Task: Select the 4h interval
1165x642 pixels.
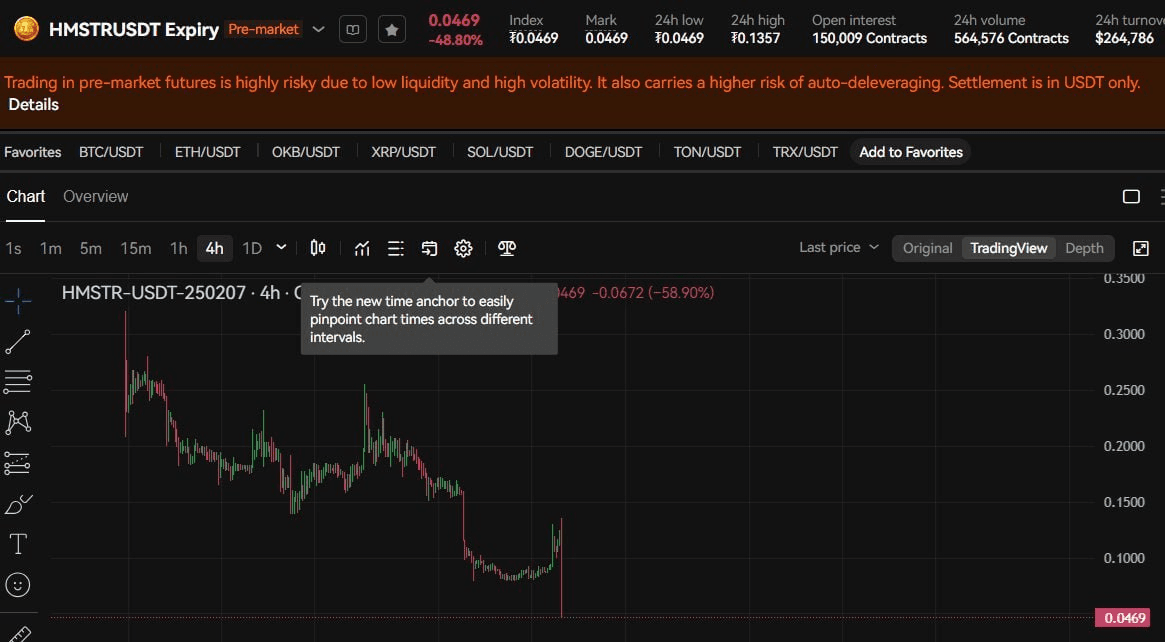Action: pos(215,248)
